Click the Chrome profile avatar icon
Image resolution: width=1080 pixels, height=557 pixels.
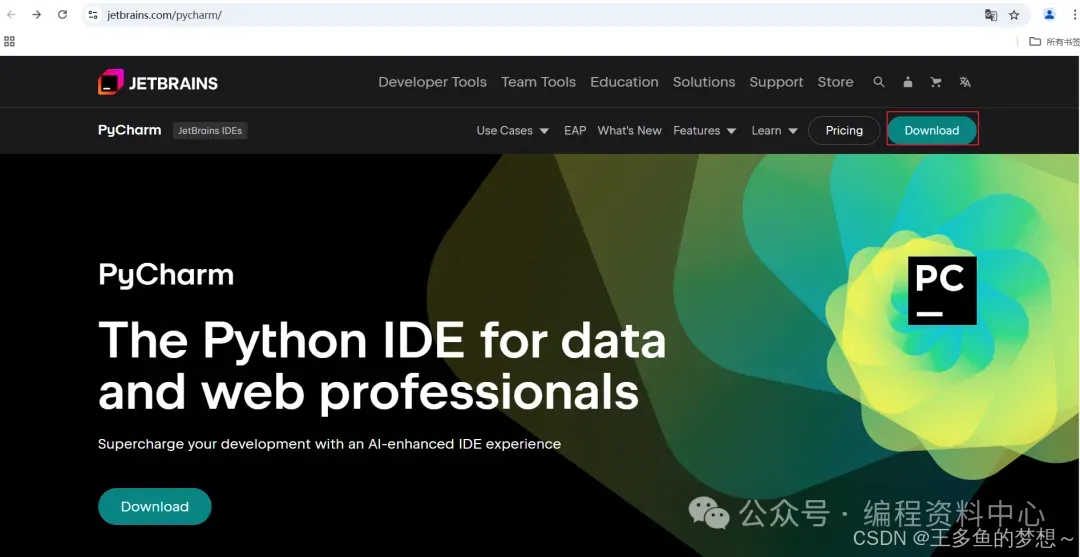pos(1049,14)
